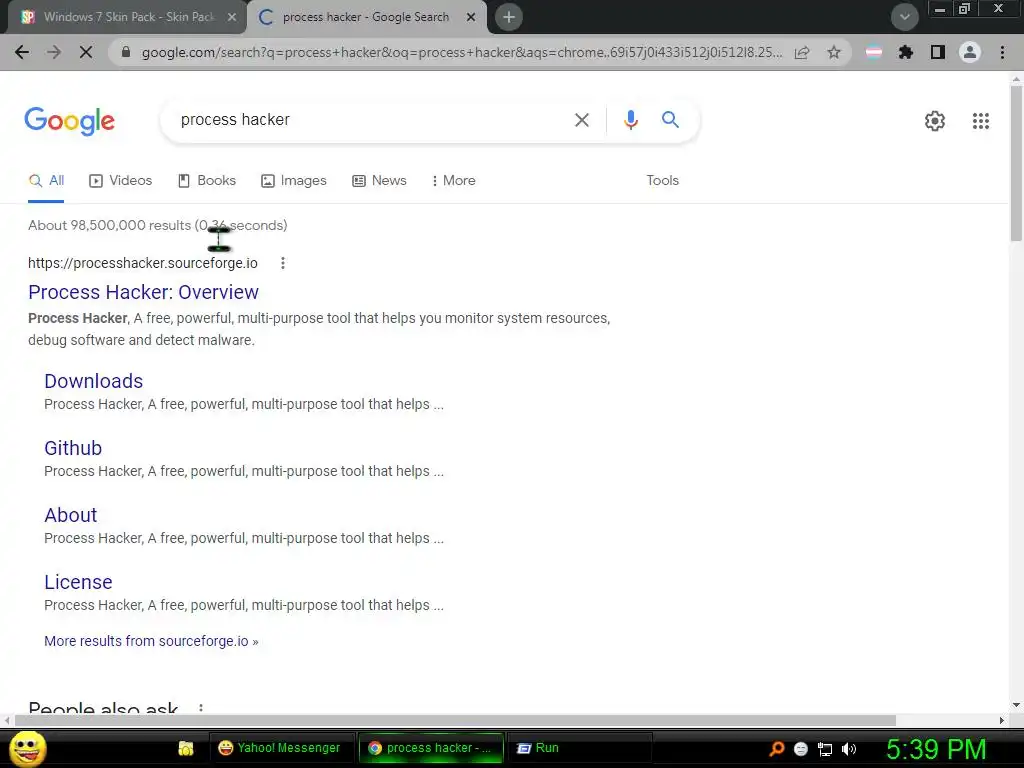Switch to Yahoo! Messenger on the taskbar

pyautogui.click(x=280, y=748)
